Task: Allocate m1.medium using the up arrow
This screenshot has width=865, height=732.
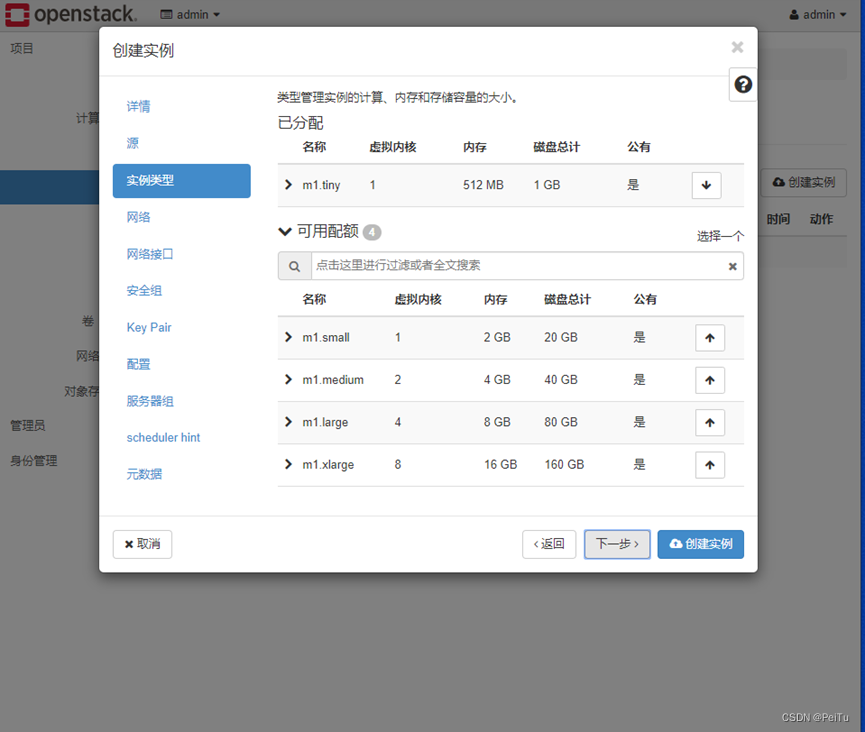Action: click(710, 380)
